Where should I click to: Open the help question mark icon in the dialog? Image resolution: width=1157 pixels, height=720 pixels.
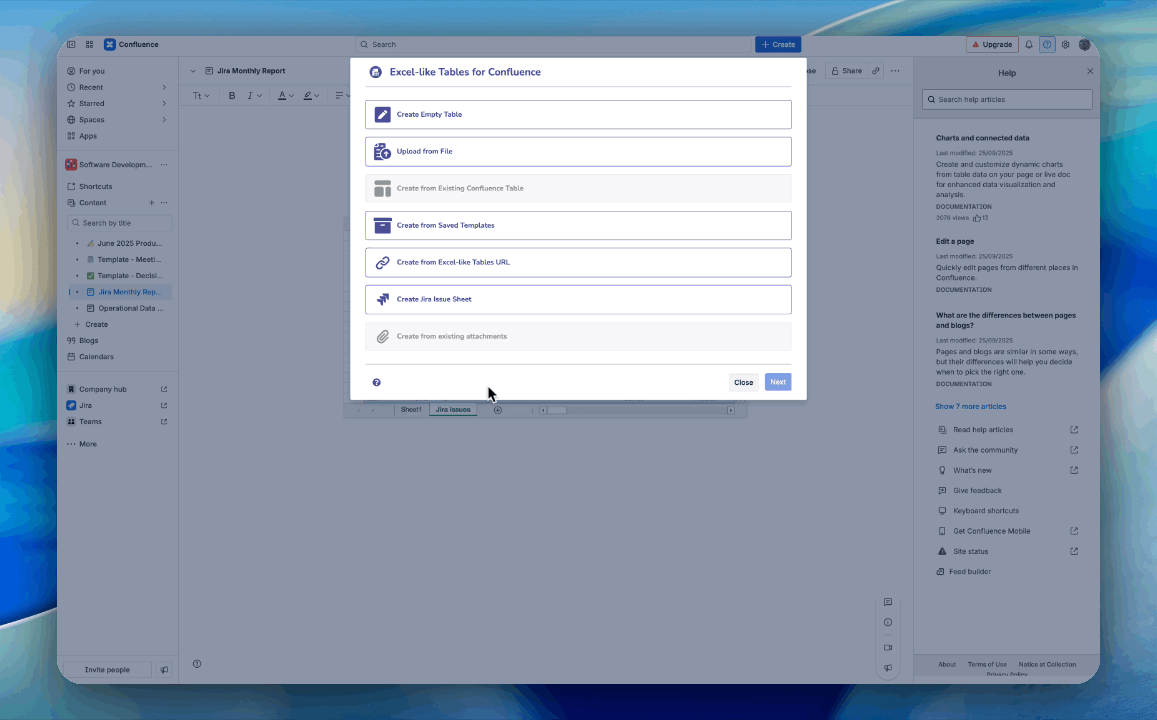(x=376, y=382)
